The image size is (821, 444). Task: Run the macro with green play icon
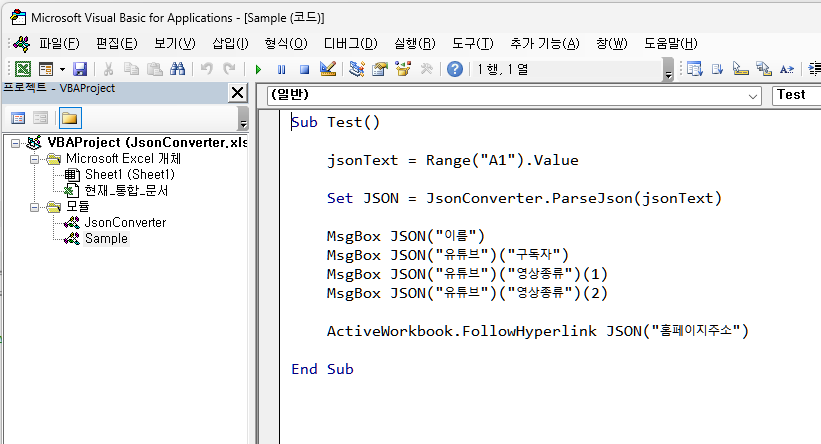tap(258, 69)
